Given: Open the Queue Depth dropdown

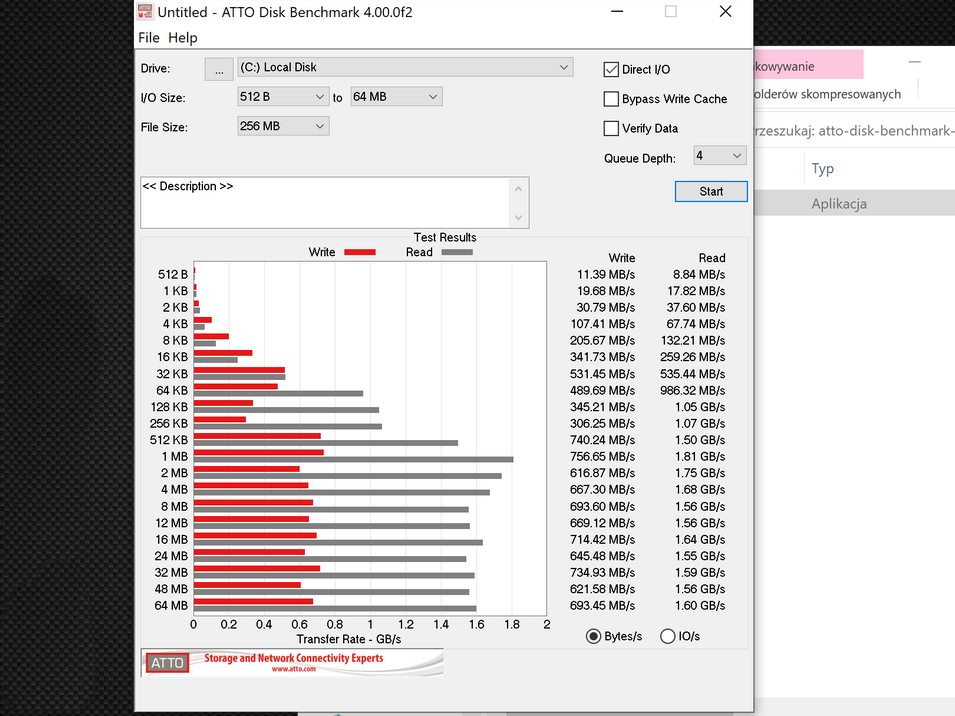Looking at the screenshot, I should click(720, 156).
